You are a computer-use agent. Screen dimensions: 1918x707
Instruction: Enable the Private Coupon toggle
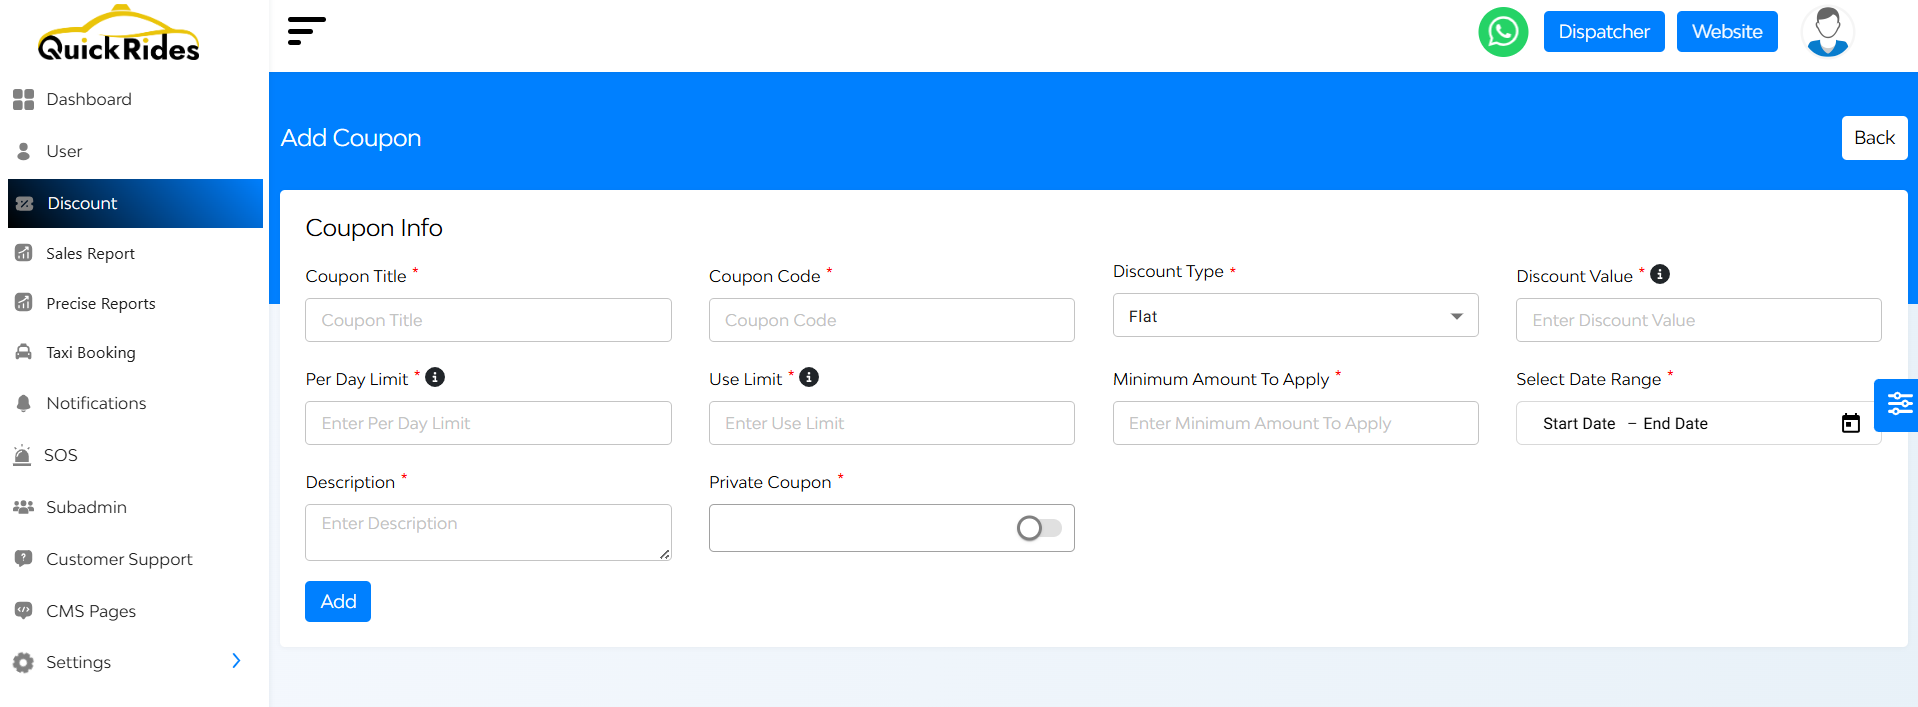pyautogui.click(x=1038, y=528)
